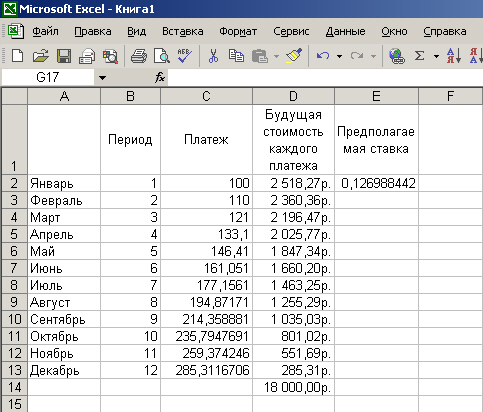
Task: Click the AutoSum sigma icon
Action: [420, 56]
